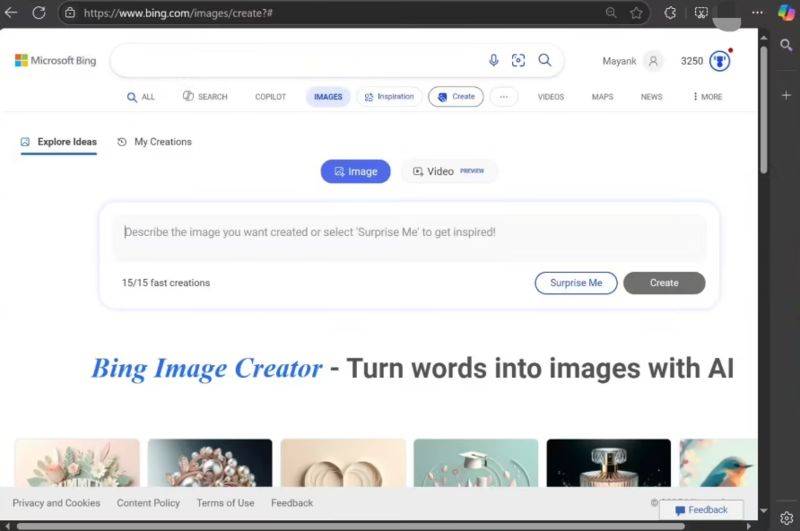Open visual search camera icon

coord(518,60)
